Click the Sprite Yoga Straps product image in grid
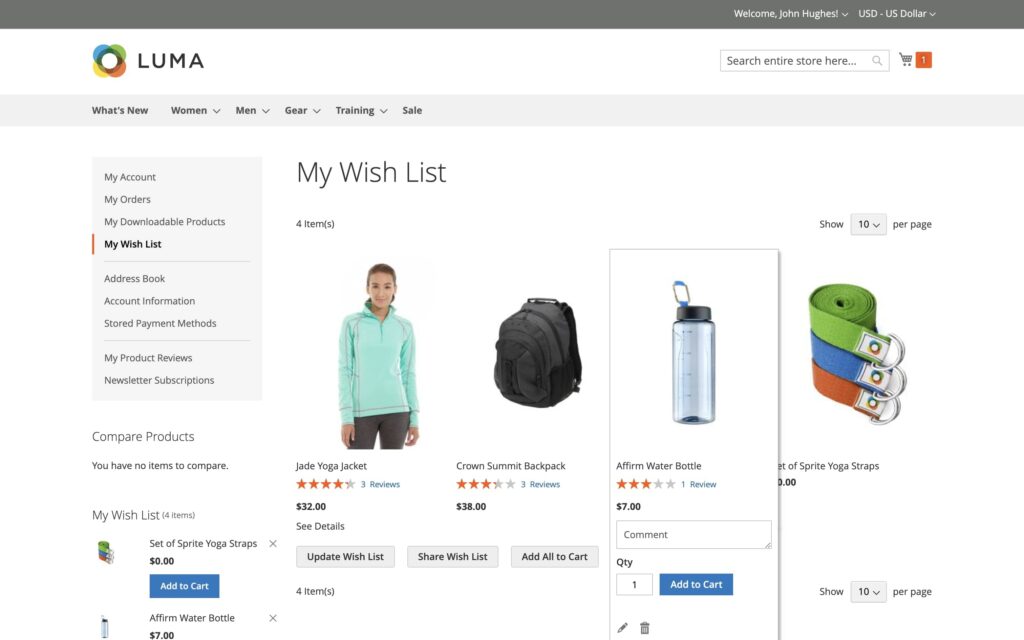 856,353
